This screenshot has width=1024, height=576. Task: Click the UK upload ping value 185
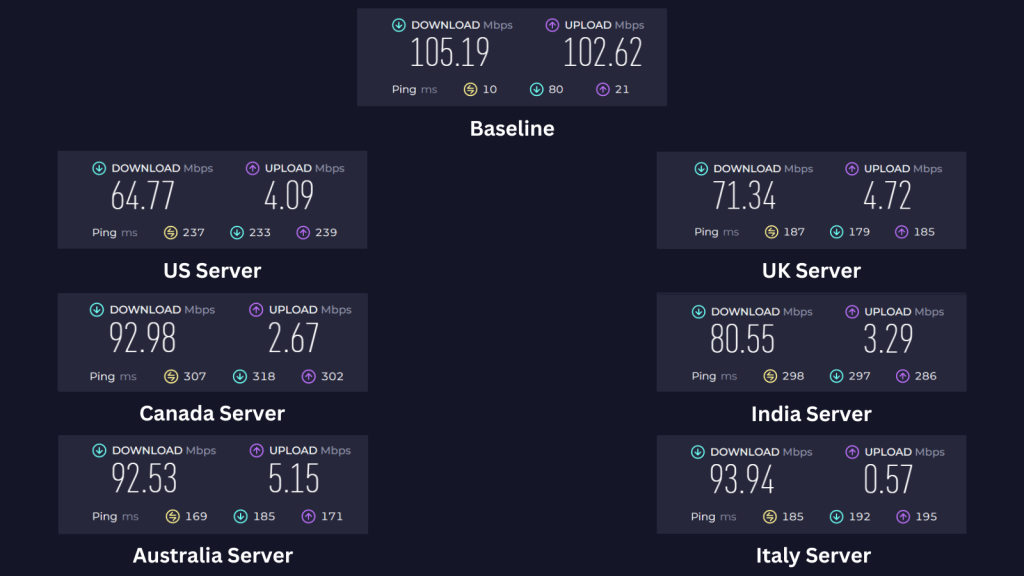coord(924,232)
